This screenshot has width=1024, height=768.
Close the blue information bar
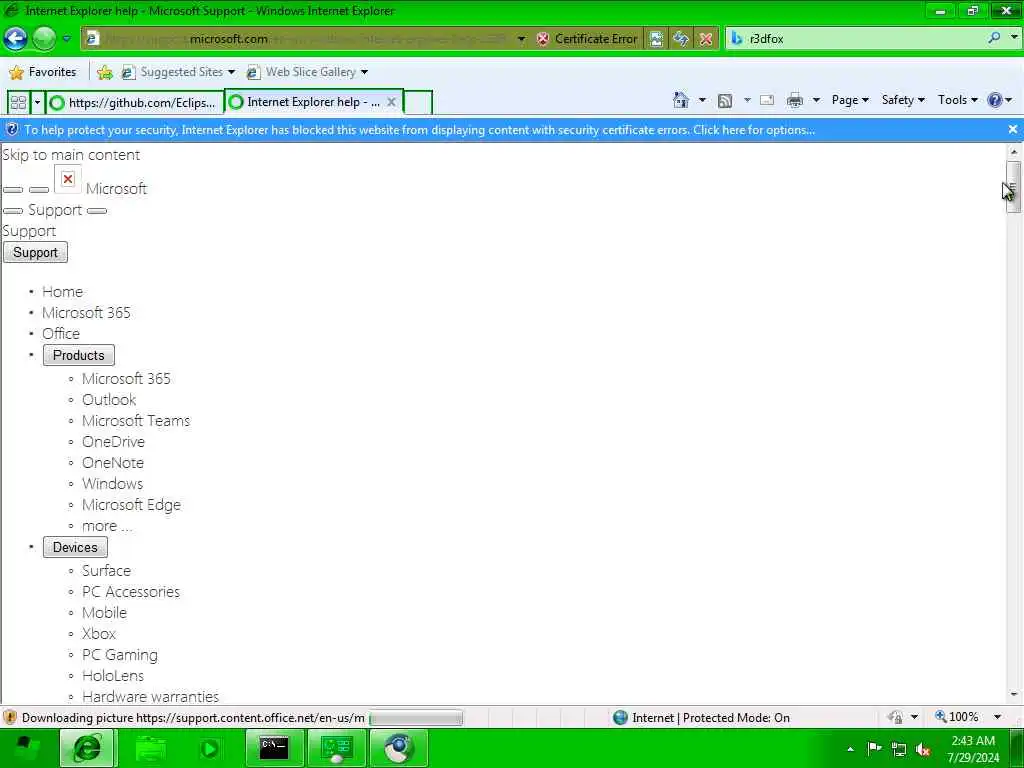[x=1013, y=129]
